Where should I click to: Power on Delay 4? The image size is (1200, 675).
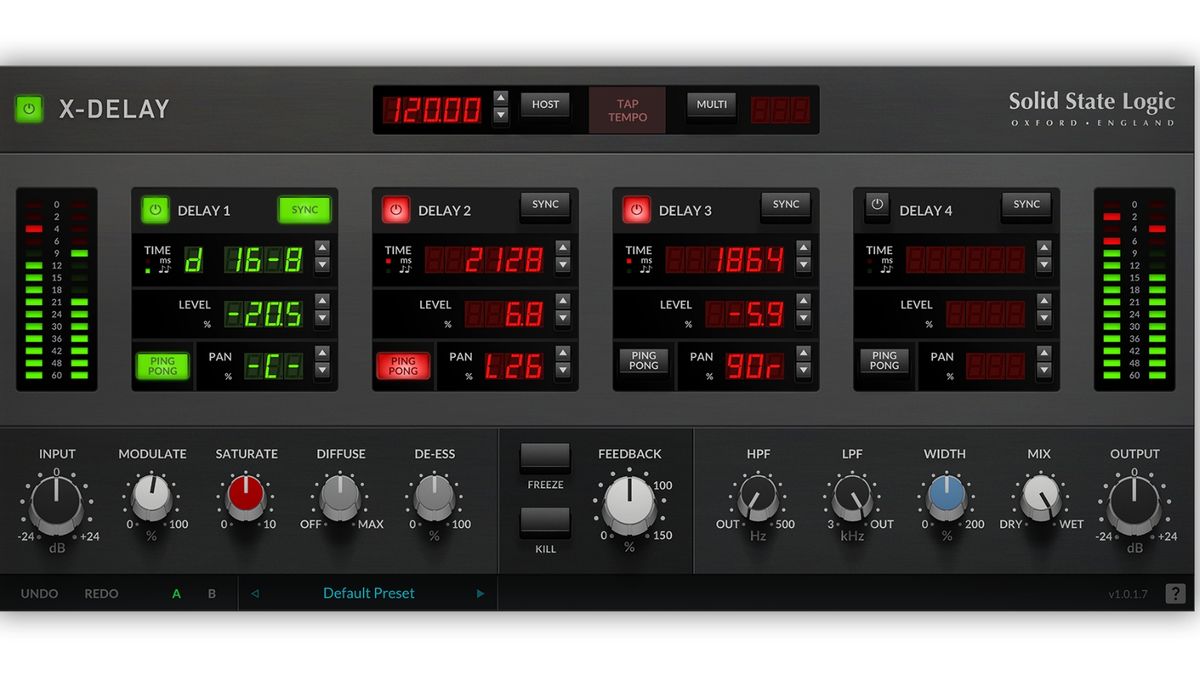coord(877,206)
